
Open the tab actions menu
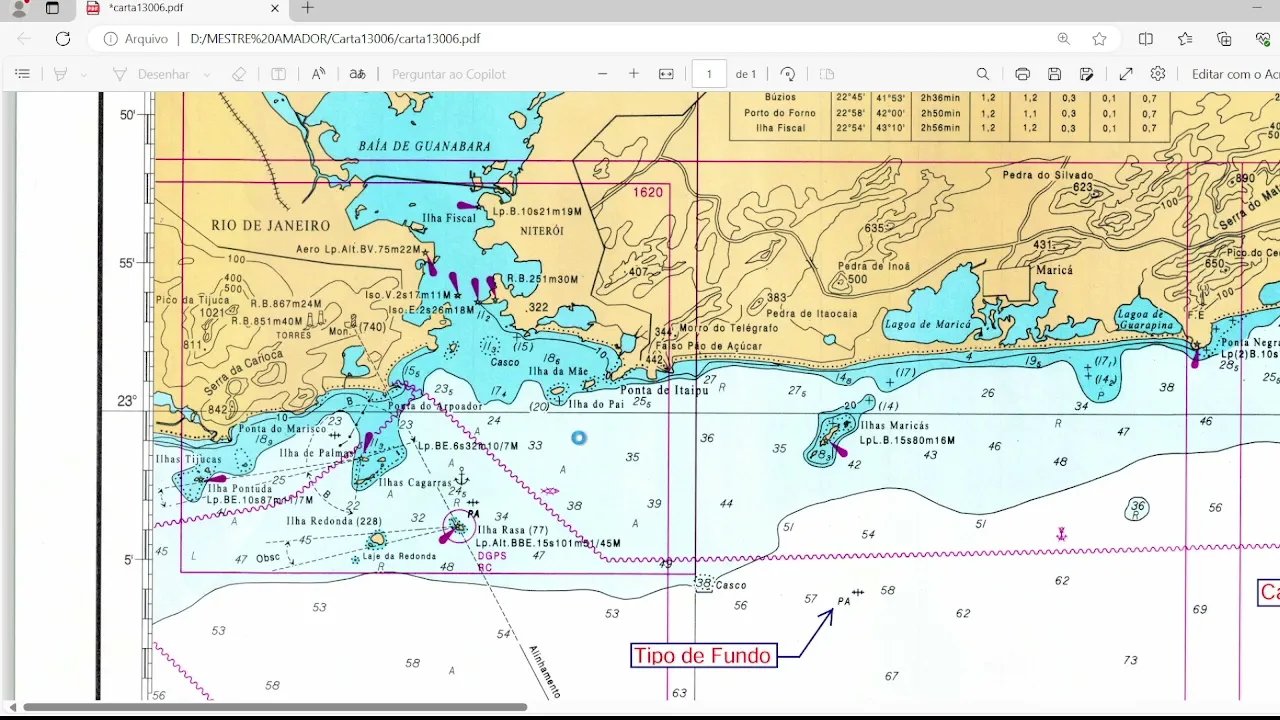[52, 8]
